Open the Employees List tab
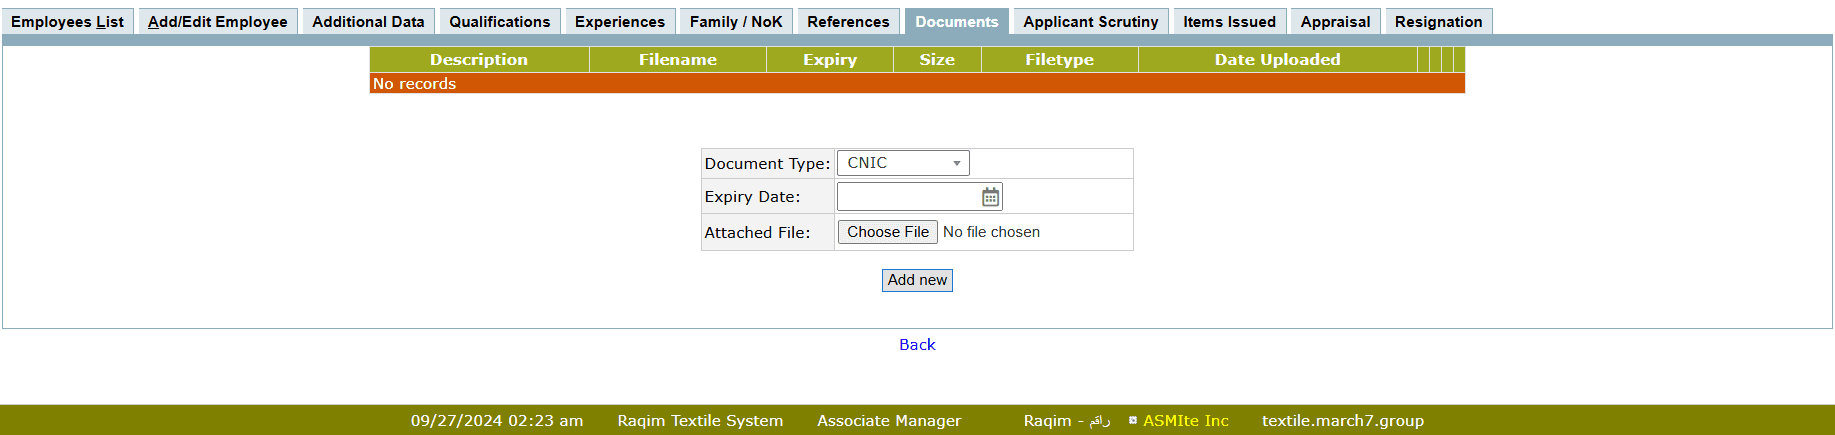Image resolution: width=1835 pixels, height=435 pixels. pyautogui.click(x=67, y=22)
